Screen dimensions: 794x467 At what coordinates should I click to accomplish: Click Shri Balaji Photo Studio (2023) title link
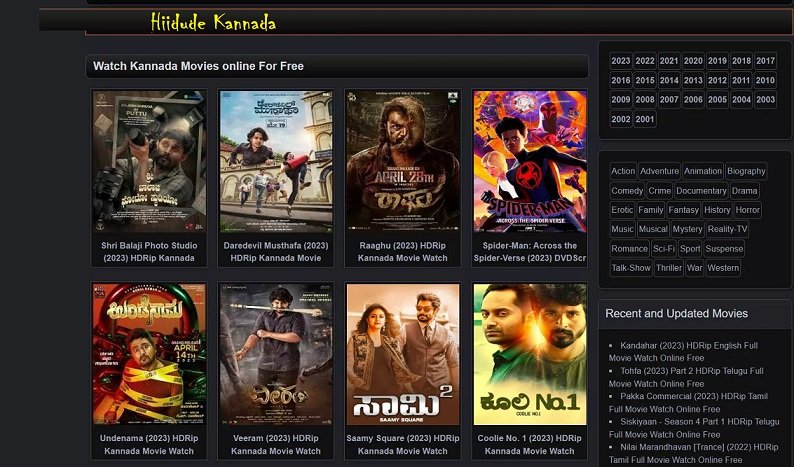tap(149, 252)
